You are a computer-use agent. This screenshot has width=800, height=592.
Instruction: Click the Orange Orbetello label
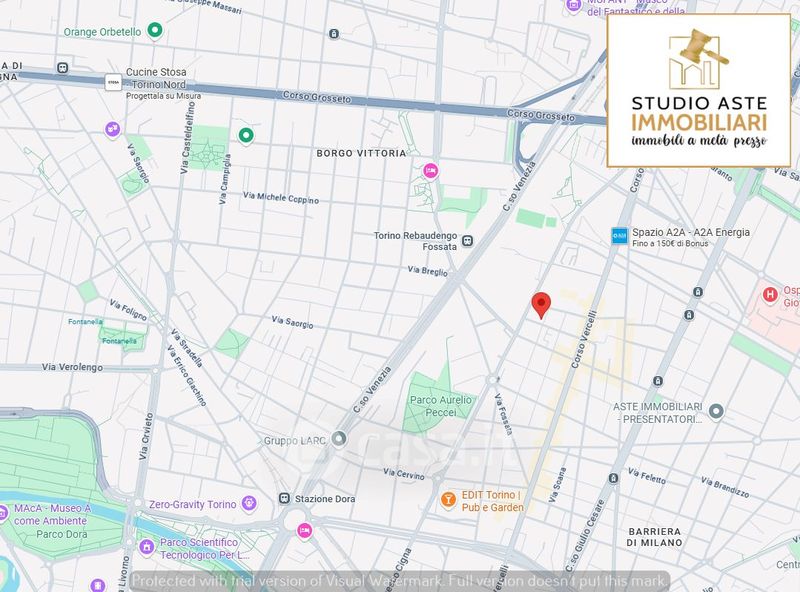coord(103,32)
